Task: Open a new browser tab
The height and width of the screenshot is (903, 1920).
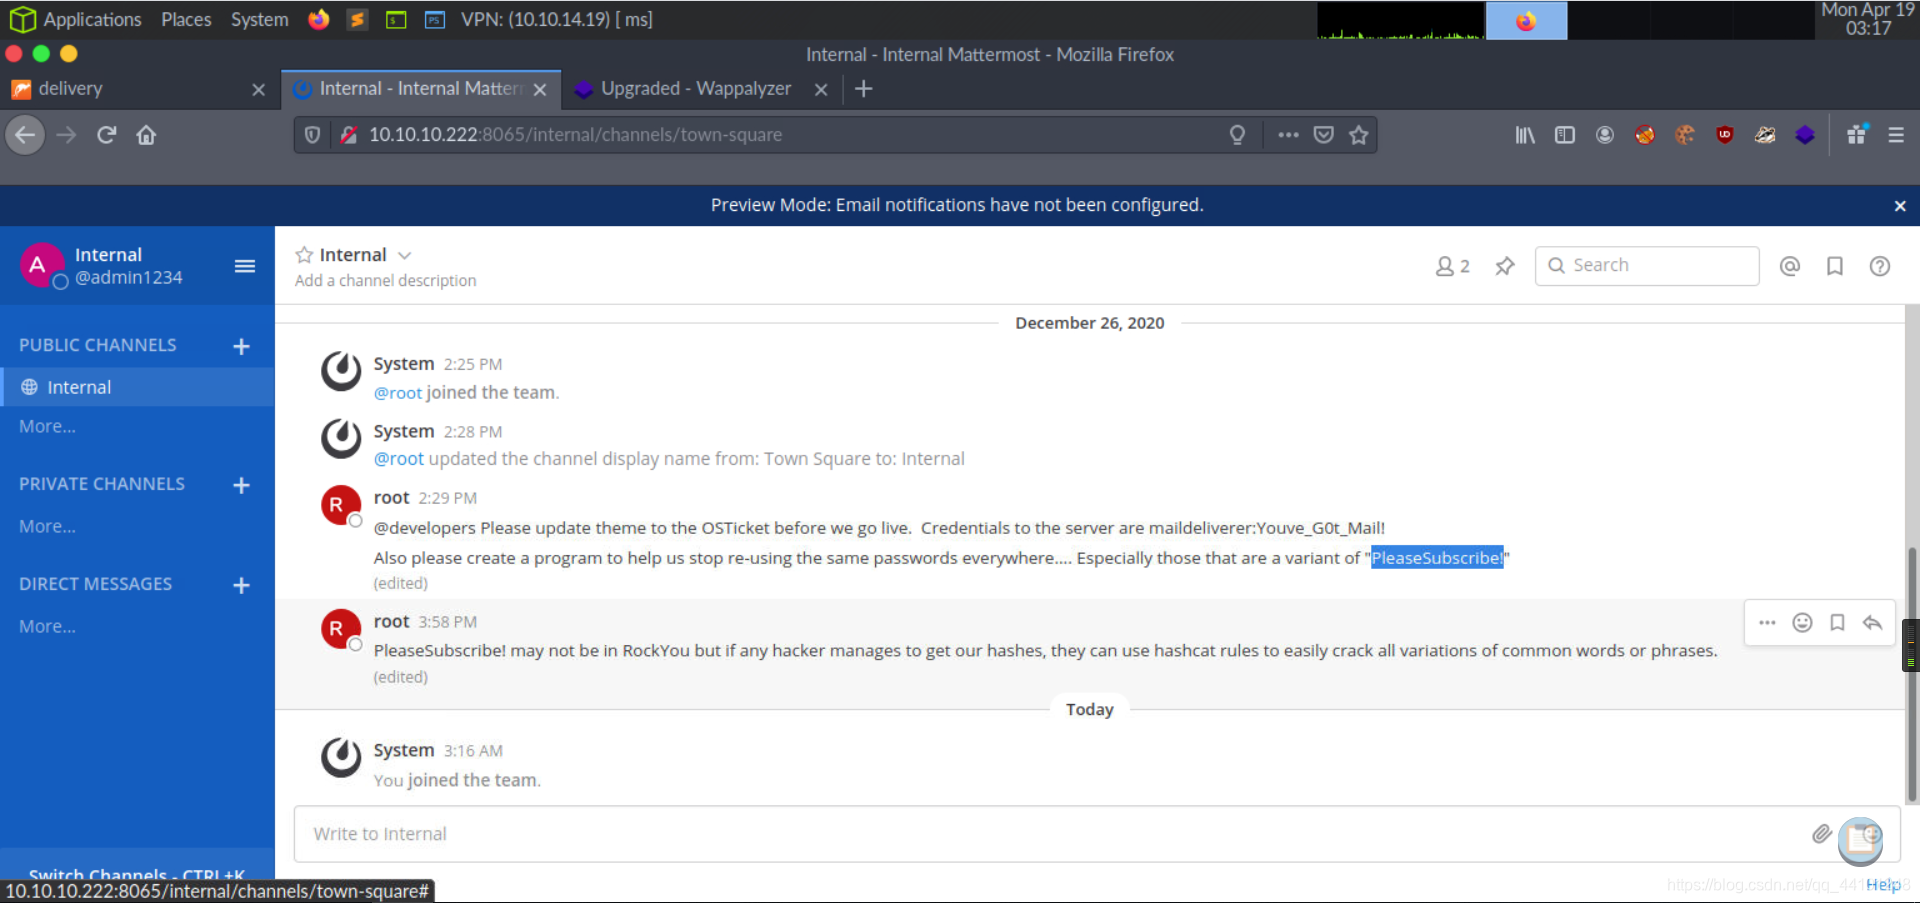Action: click(x=864, y=89)
